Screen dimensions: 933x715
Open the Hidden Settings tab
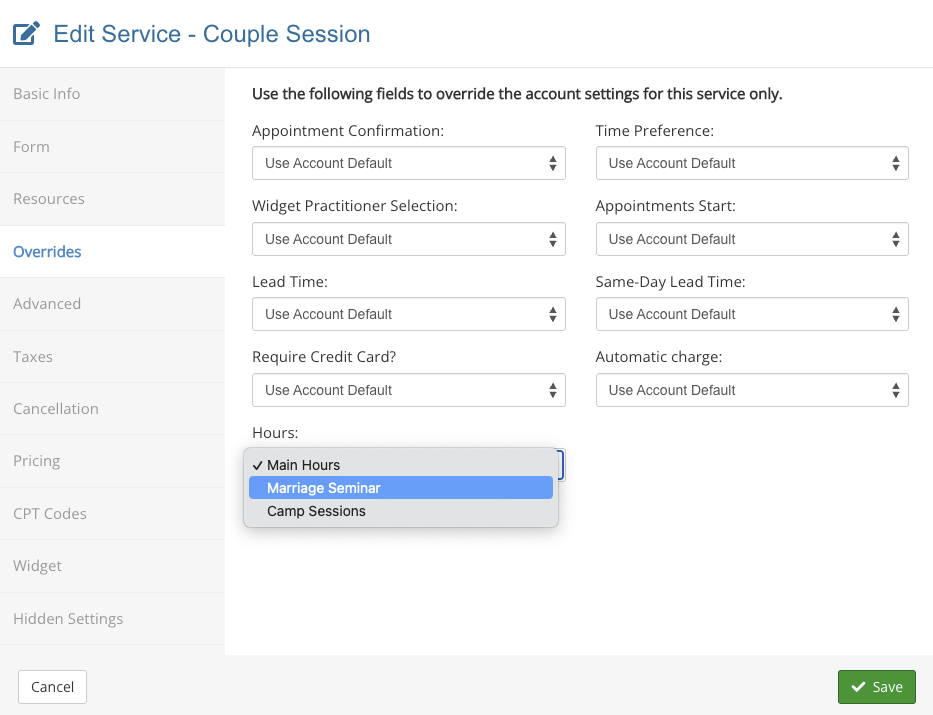[68, 619]
